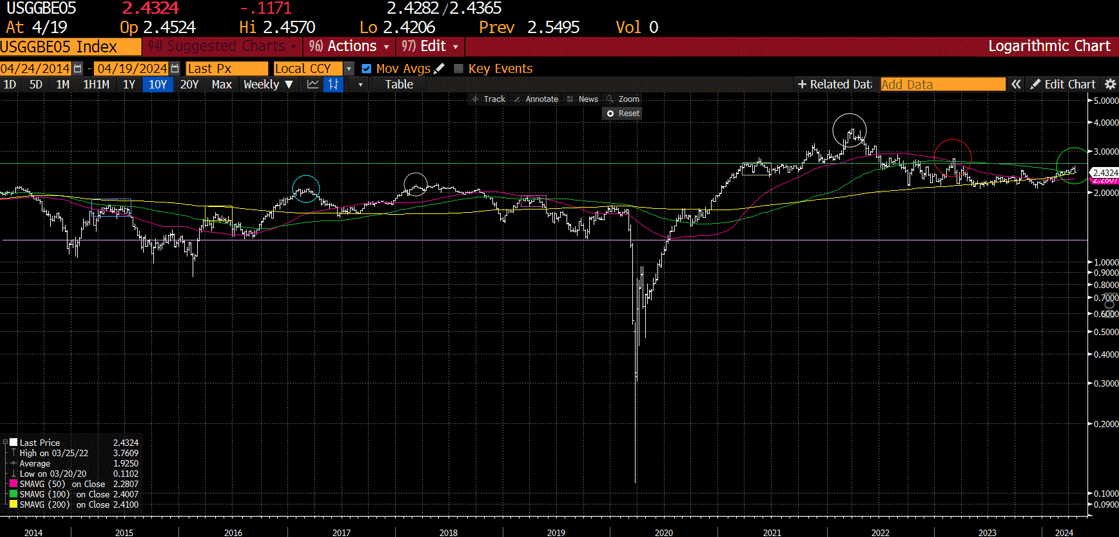Open the Weekly periodicity dropdown
This screenshot has height=537, width=1119.
click(x=268, y=84)
